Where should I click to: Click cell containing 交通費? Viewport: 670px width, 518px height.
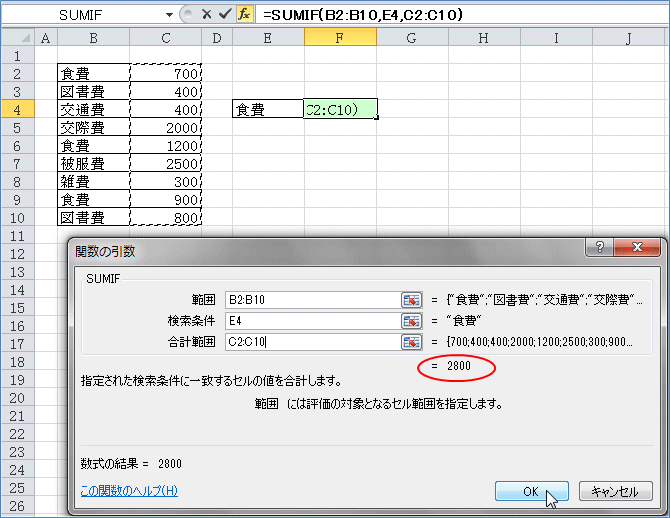tap(94, 110)
